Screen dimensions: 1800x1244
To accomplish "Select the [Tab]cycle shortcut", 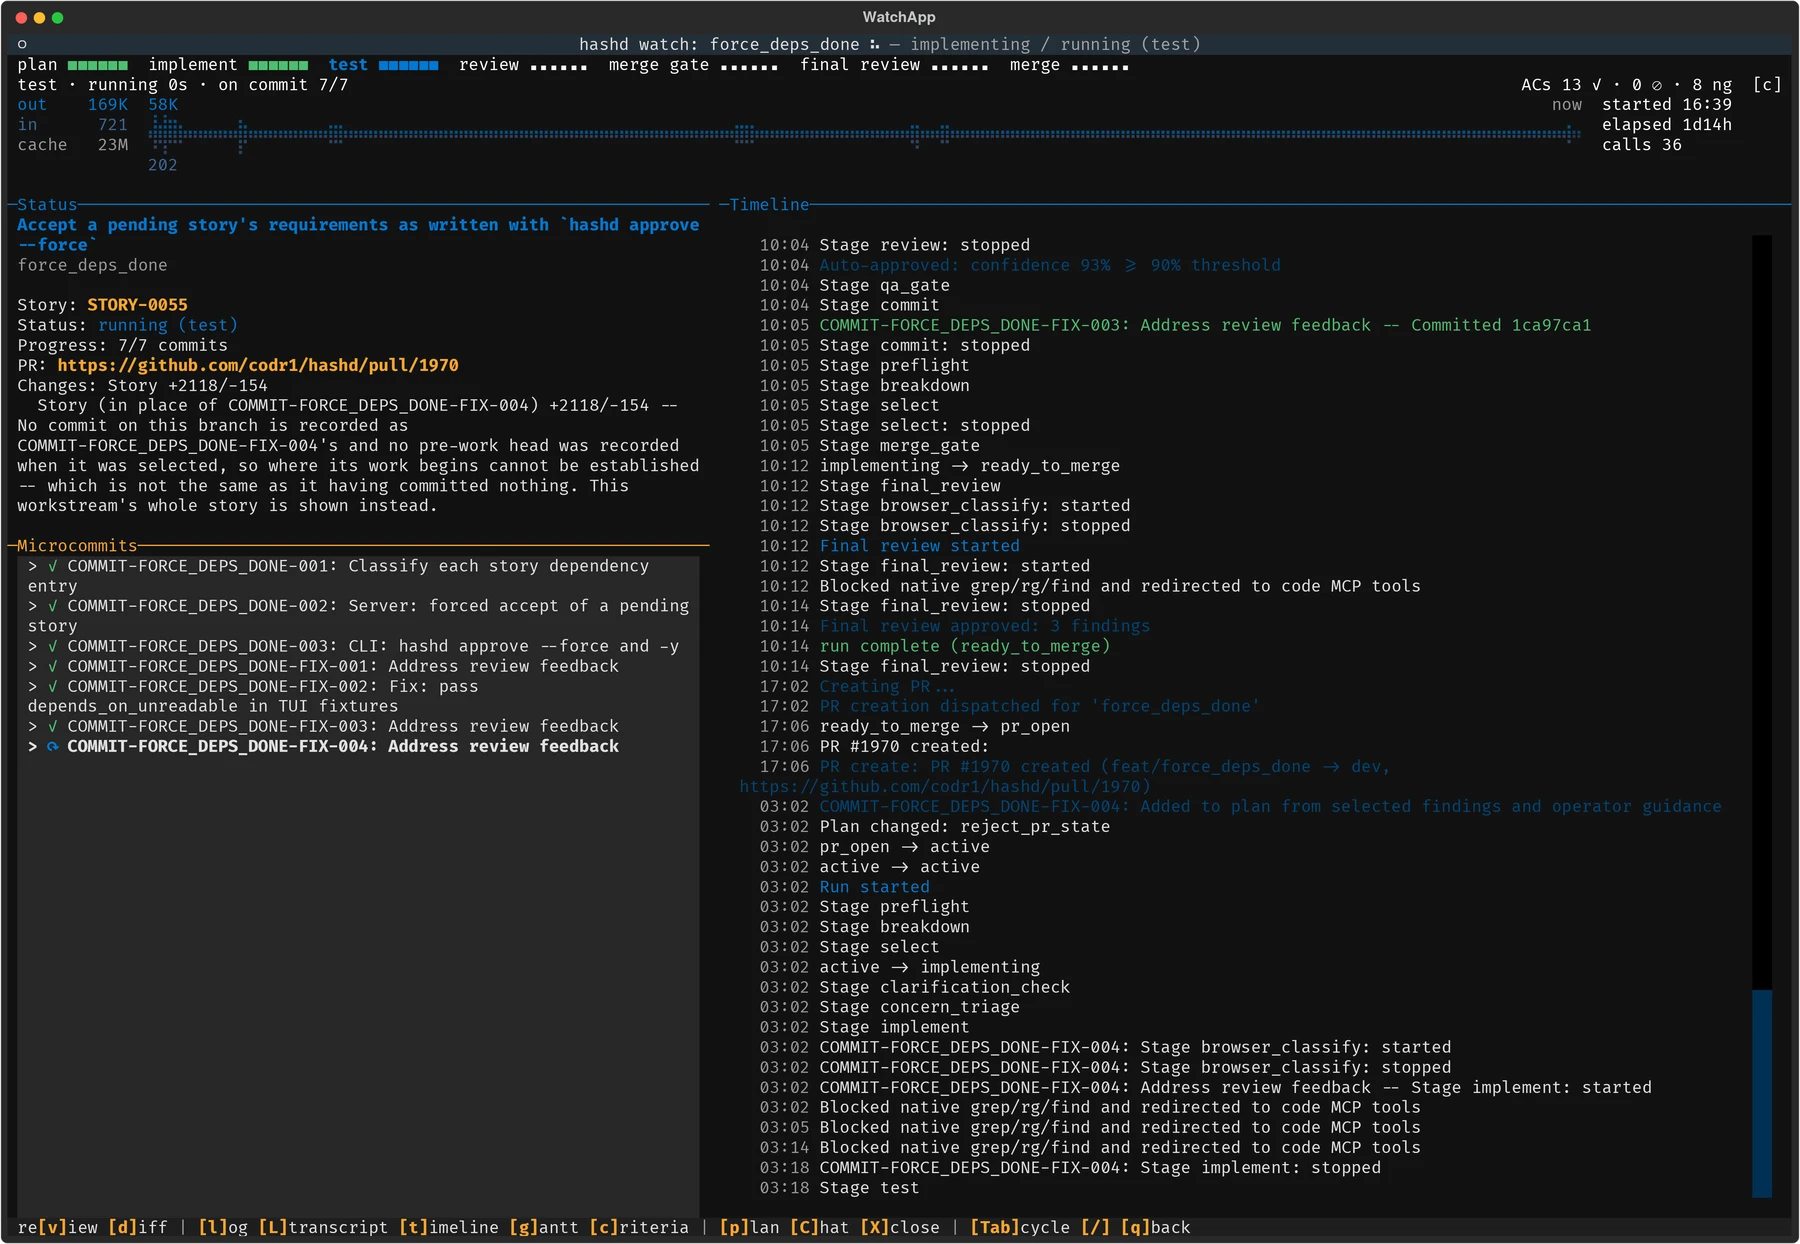I will (x=1020, y=1227).
